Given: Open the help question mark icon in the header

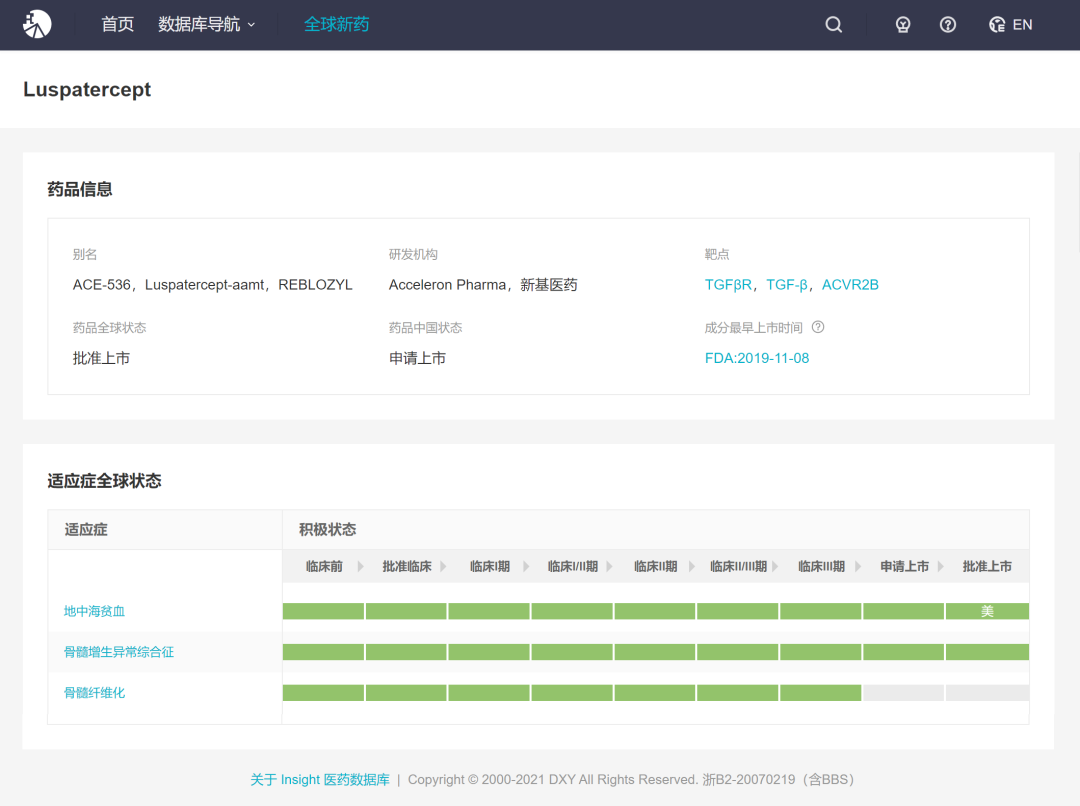Looking at the screenshot, I should click(x=948, y=25).
